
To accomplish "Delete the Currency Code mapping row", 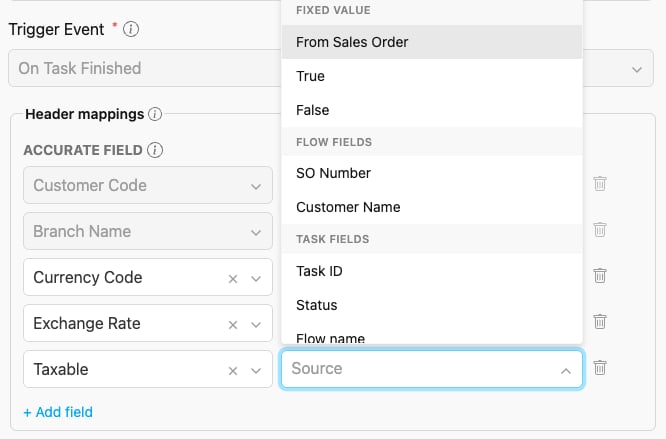I will [x=600, y=276].
